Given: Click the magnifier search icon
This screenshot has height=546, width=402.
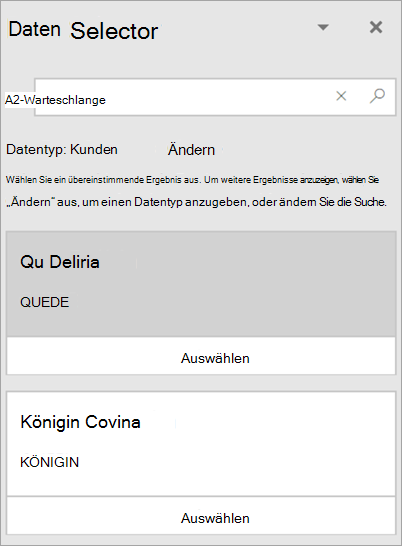Looking at the screenshot, I should tap(377, 96).
